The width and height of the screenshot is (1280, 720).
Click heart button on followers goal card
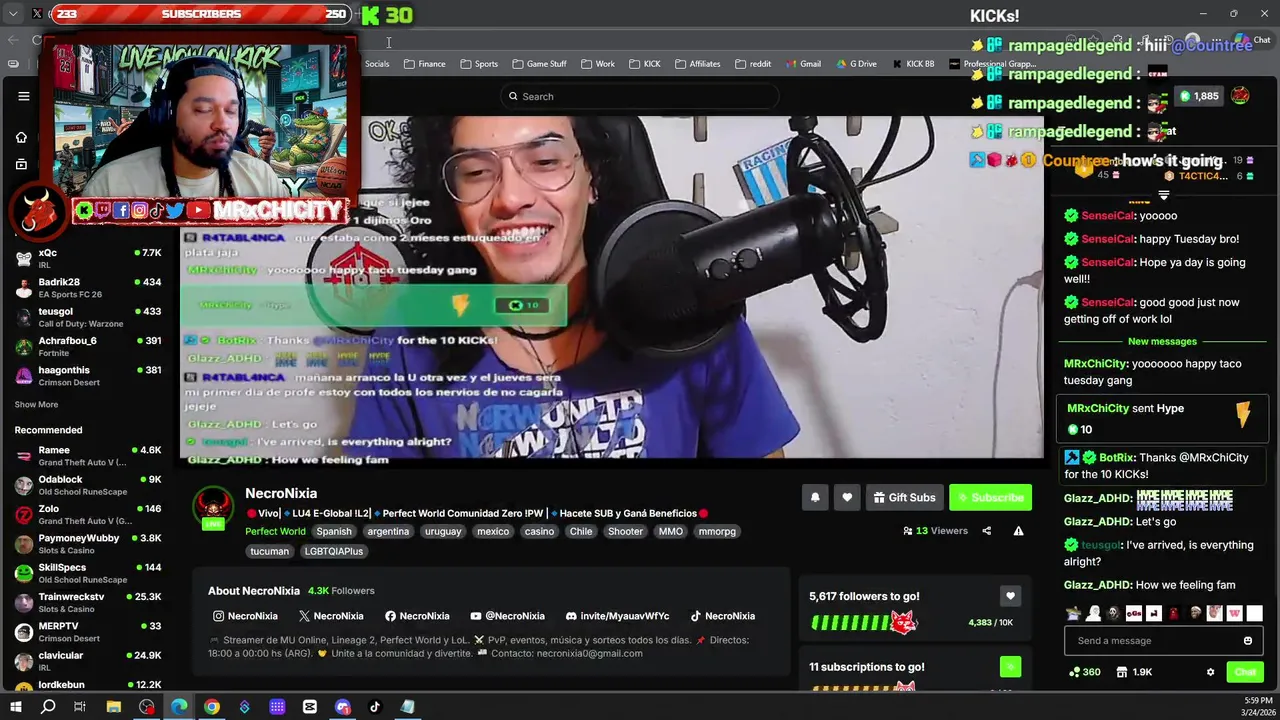pos(1010,596)
